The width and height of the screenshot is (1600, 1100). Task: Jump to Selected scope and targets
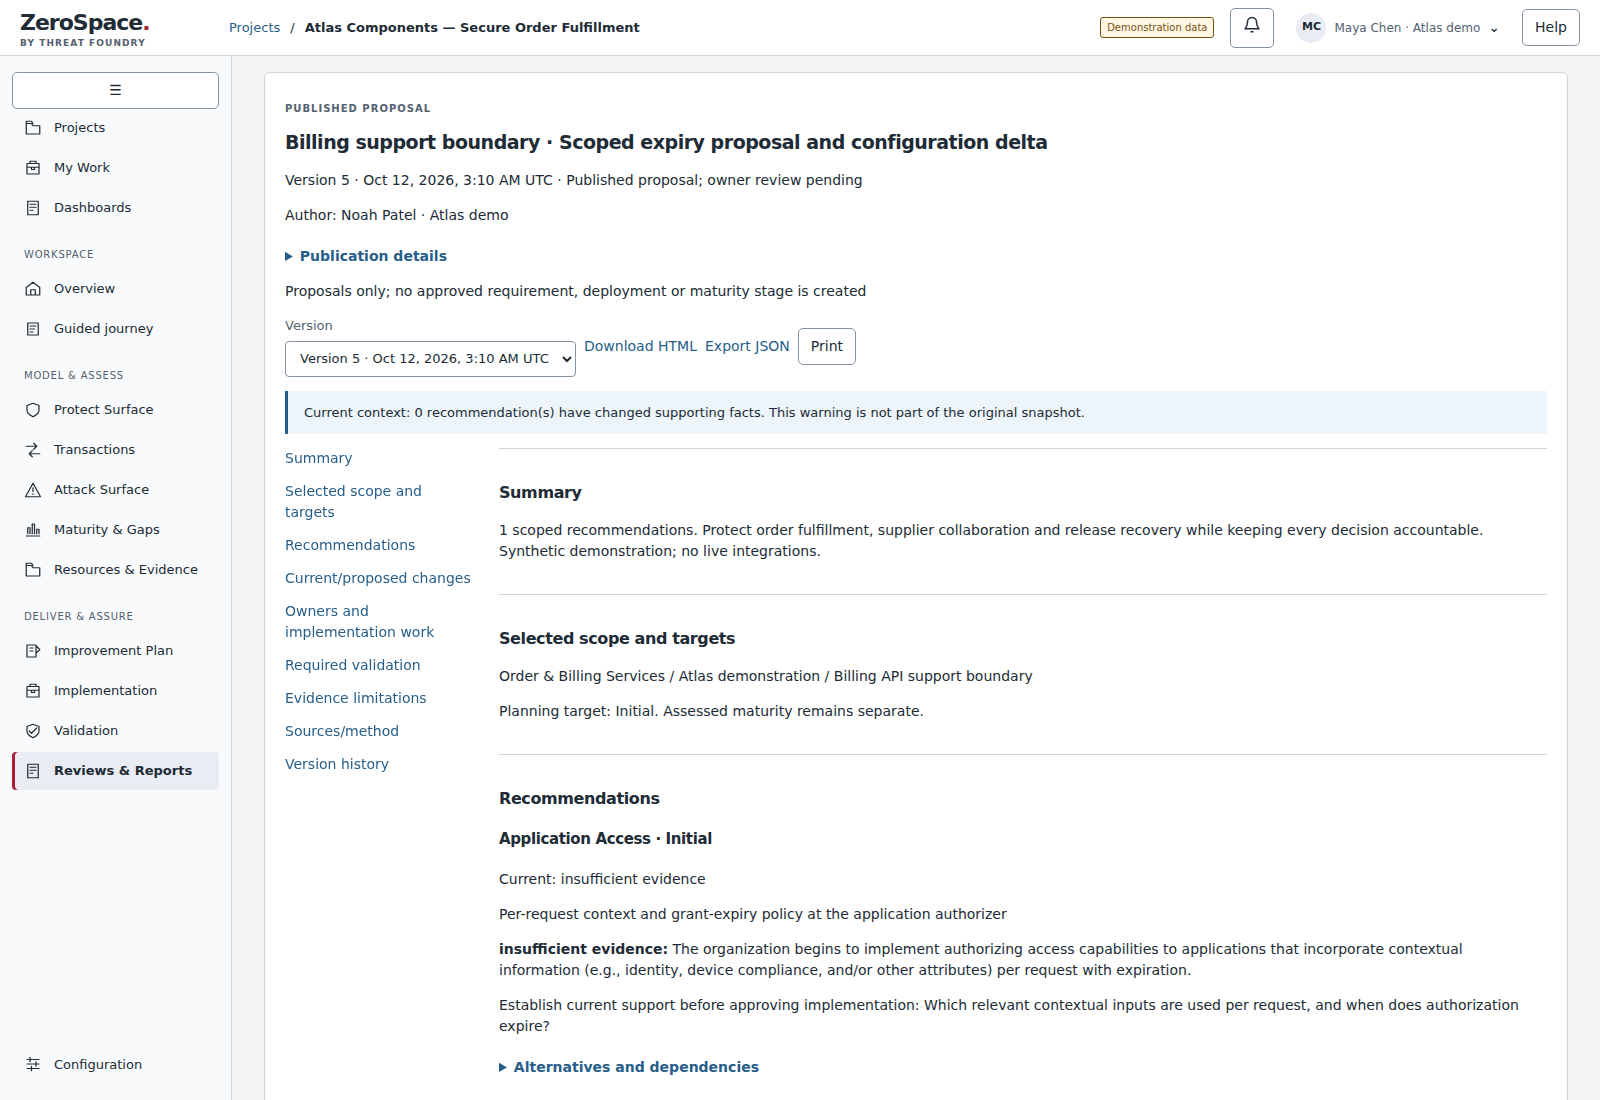pyautogui.click(x=353, y=501)
